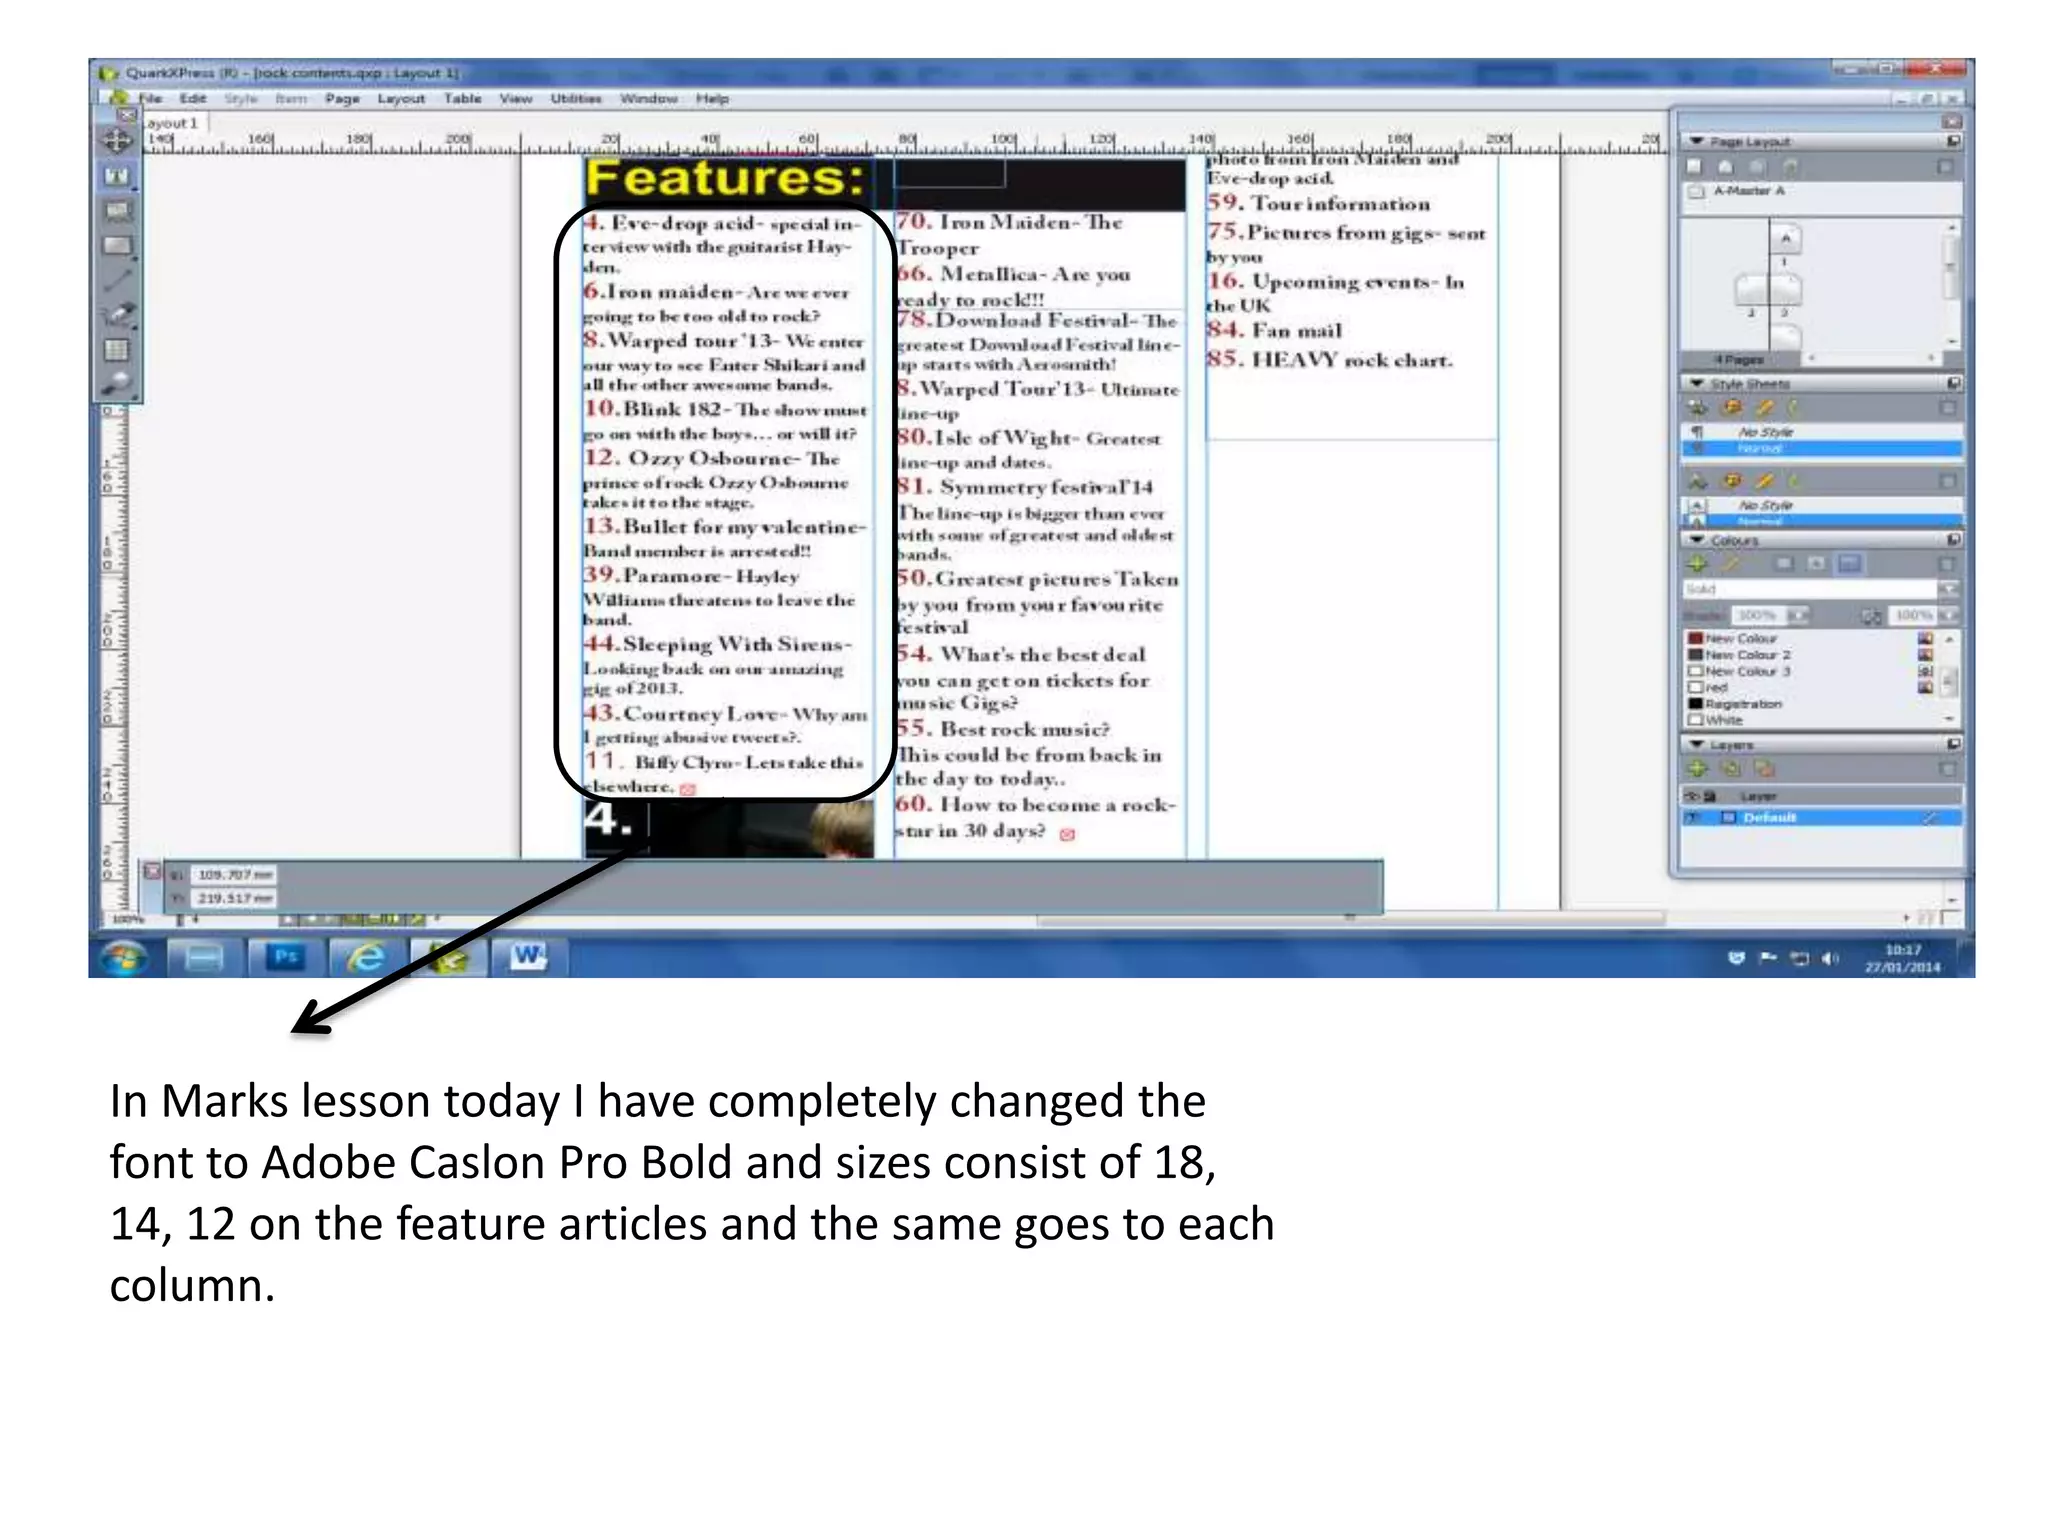Image resolution: width=2048 pixels, height=1536 pixels.
Task: Select the Text Content tool
Action: point(117,176)
